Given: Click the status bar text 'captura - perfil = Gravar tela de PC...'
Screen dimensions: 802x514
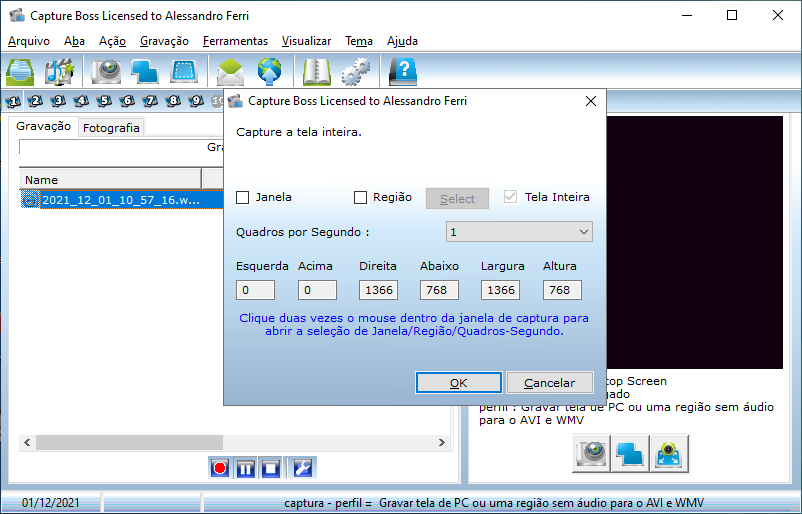Looking at the screenshot, I should [494, 503].
